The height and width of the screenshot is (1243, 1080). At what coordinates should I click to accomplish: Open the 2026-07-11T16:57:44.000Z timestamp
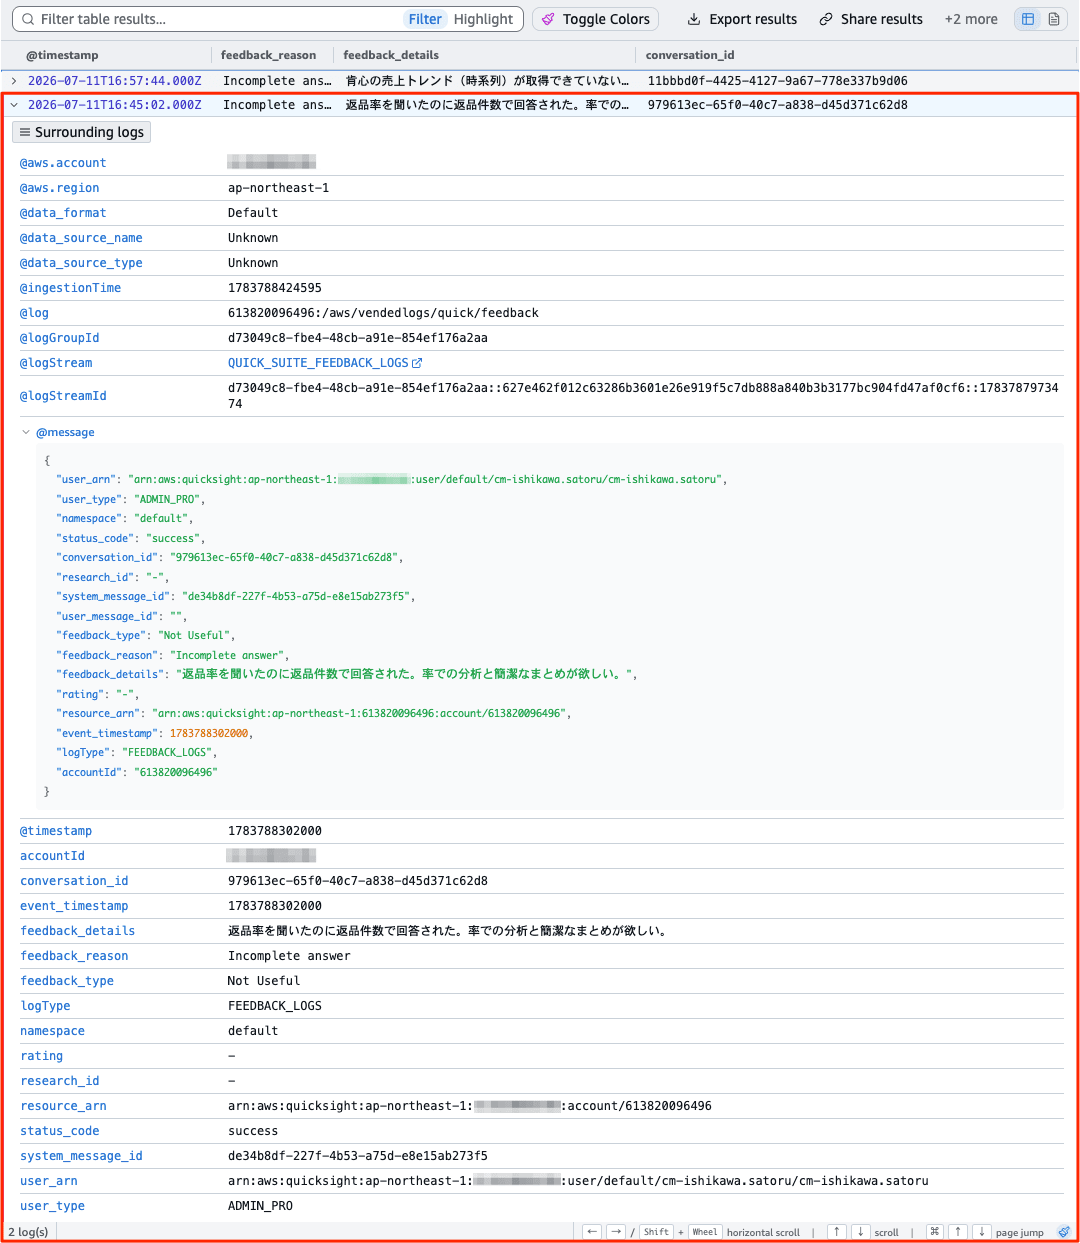coord(114,81)
